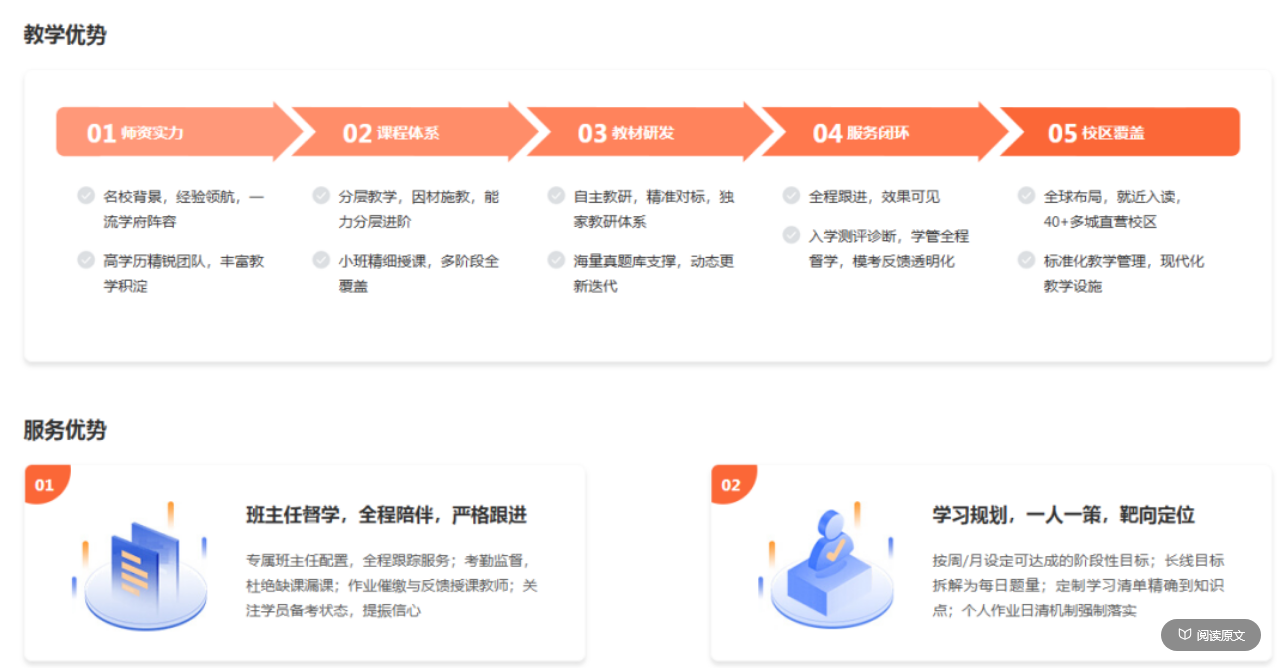Click the title 班主任督学，全程陪伴，严格跟进
1281x668 pixels.
coord(386,515)
